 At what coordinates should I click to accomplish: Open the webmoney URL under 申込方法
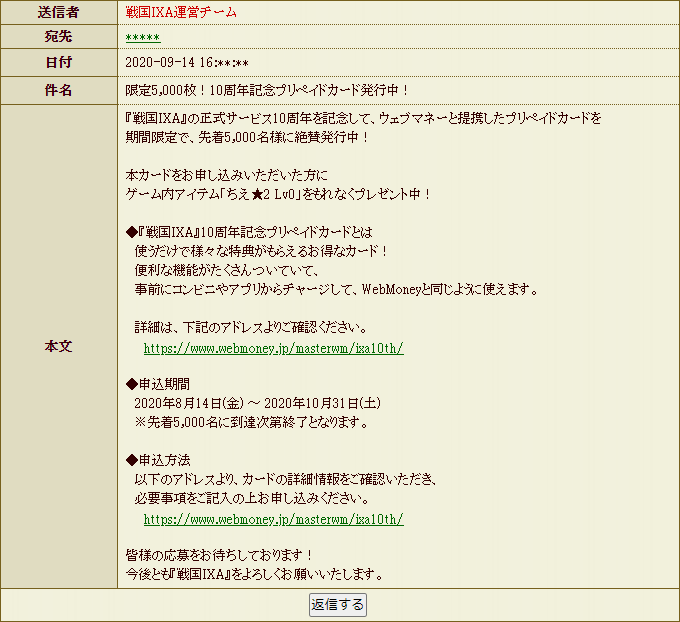[274, 519]
